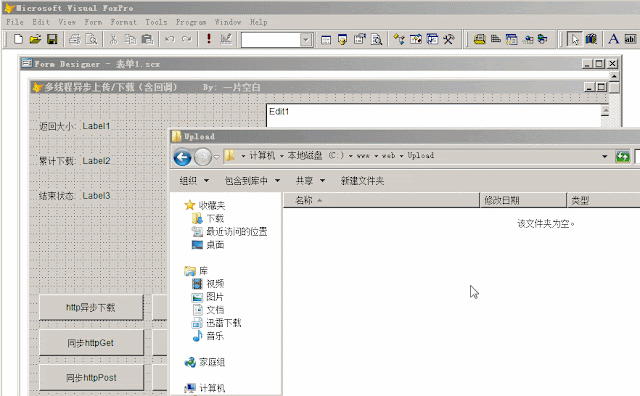Open the 包含到库中 dropdown
Screen dimensions: 640x396
click(x=252, y=180)
